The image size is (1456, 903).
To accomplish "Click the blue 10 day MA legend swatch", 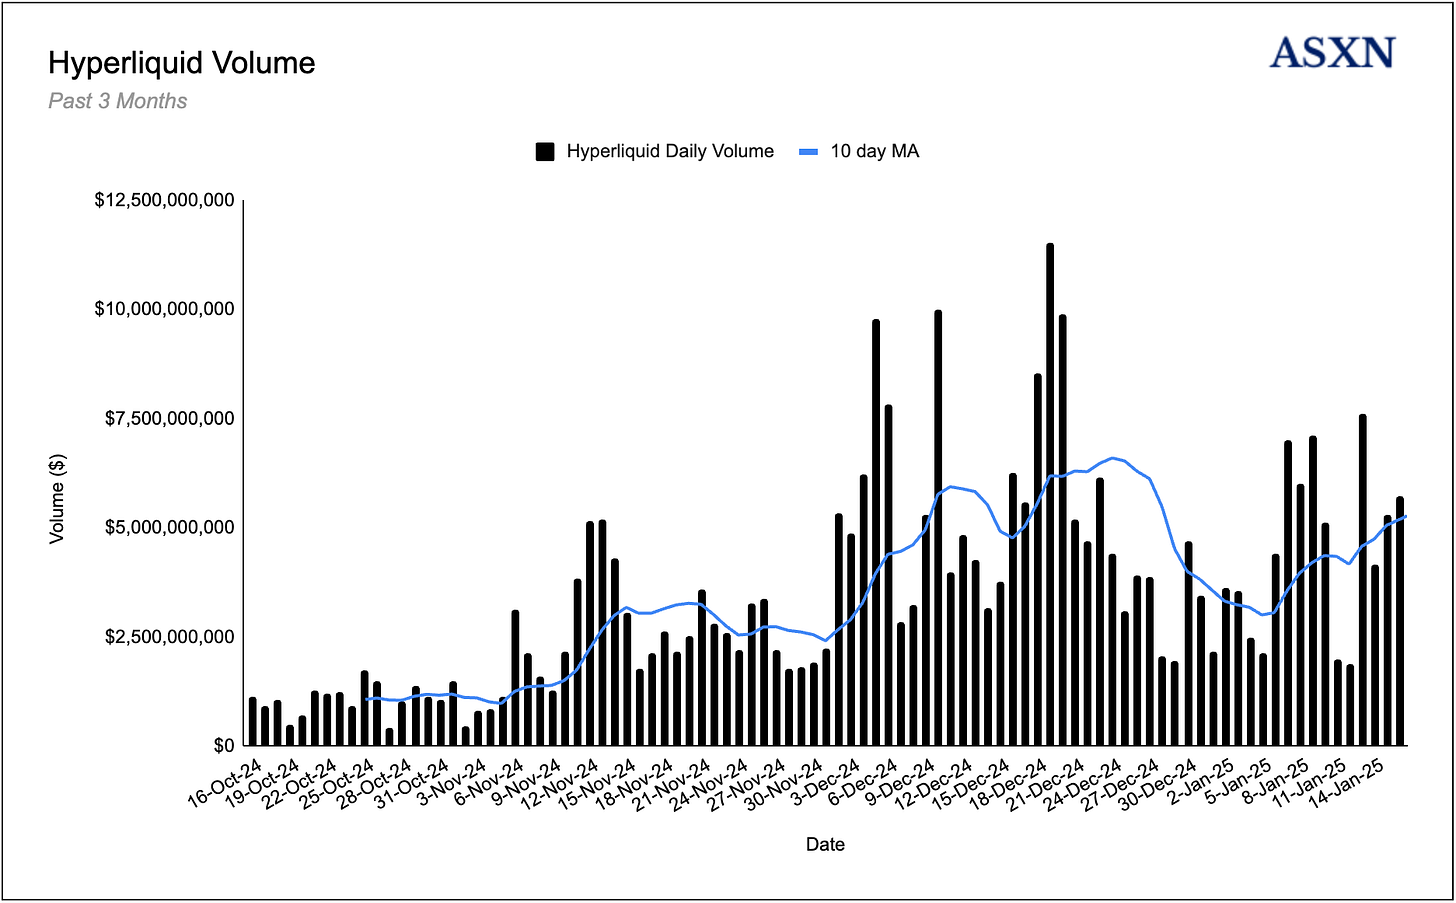I will click(809, 152).
